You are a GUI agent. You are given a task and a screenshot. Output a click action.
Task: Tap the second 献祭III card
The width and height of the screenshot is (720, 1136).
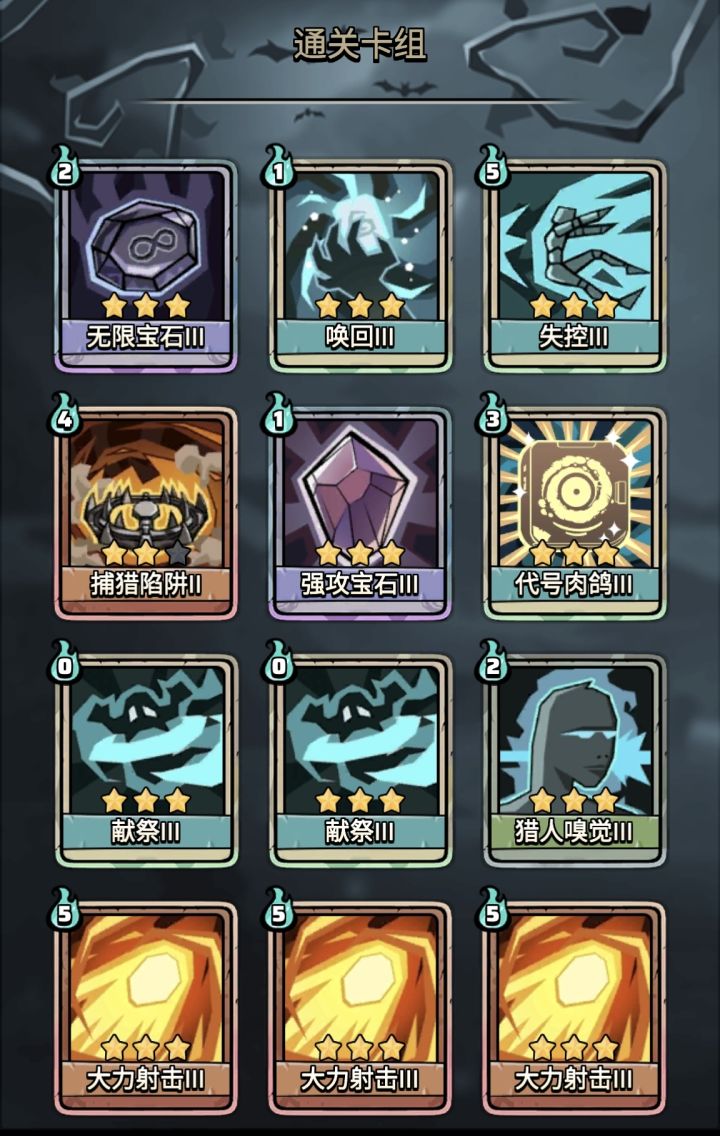click(360, 761)
